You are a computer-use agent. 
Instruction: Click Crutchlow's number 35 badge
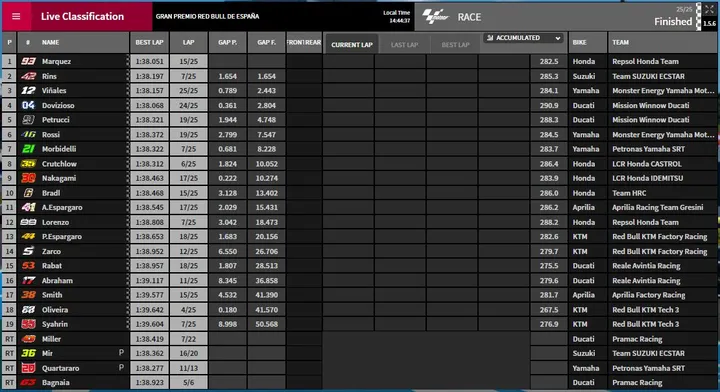[x=28, y=163]
